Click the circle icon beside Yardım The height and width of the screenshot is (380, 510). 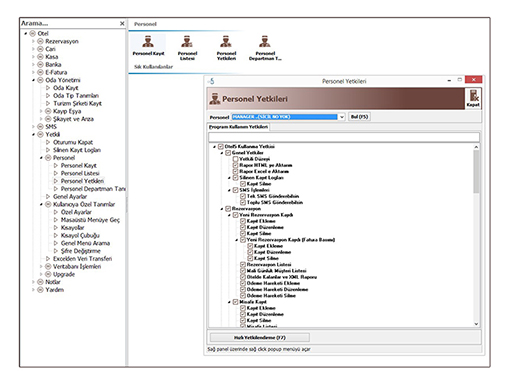(40, 290)
